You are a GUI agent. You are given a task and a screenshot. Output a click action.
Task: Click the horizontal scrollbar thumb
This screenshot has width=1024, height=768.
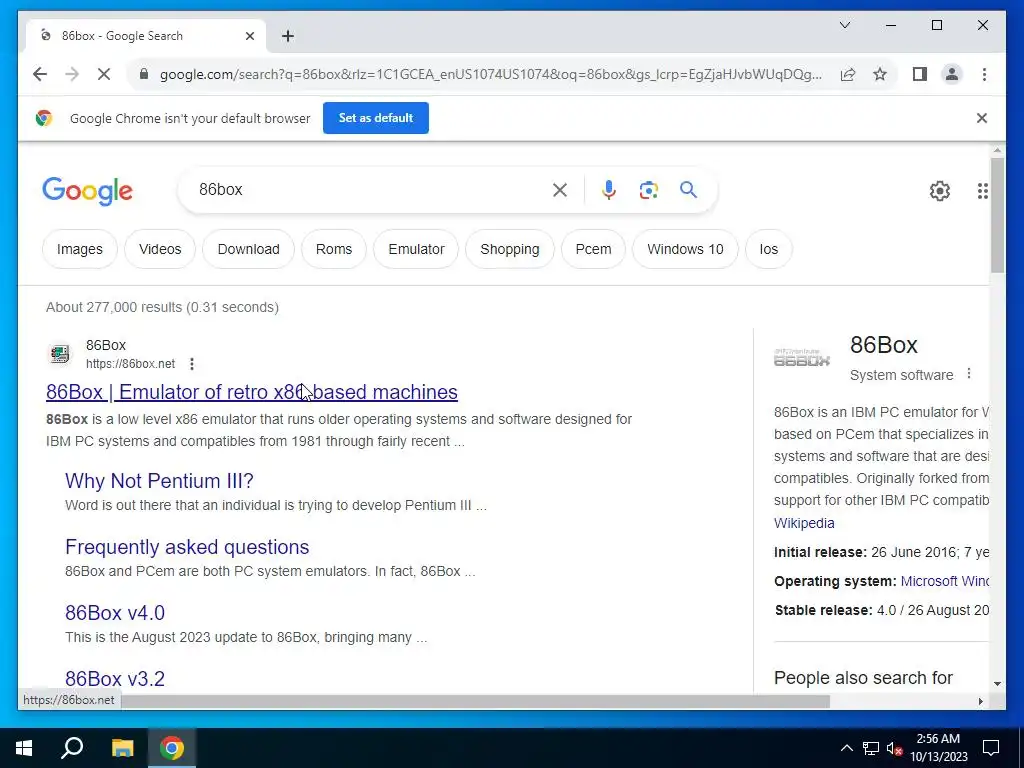click(x=475, y=701)
